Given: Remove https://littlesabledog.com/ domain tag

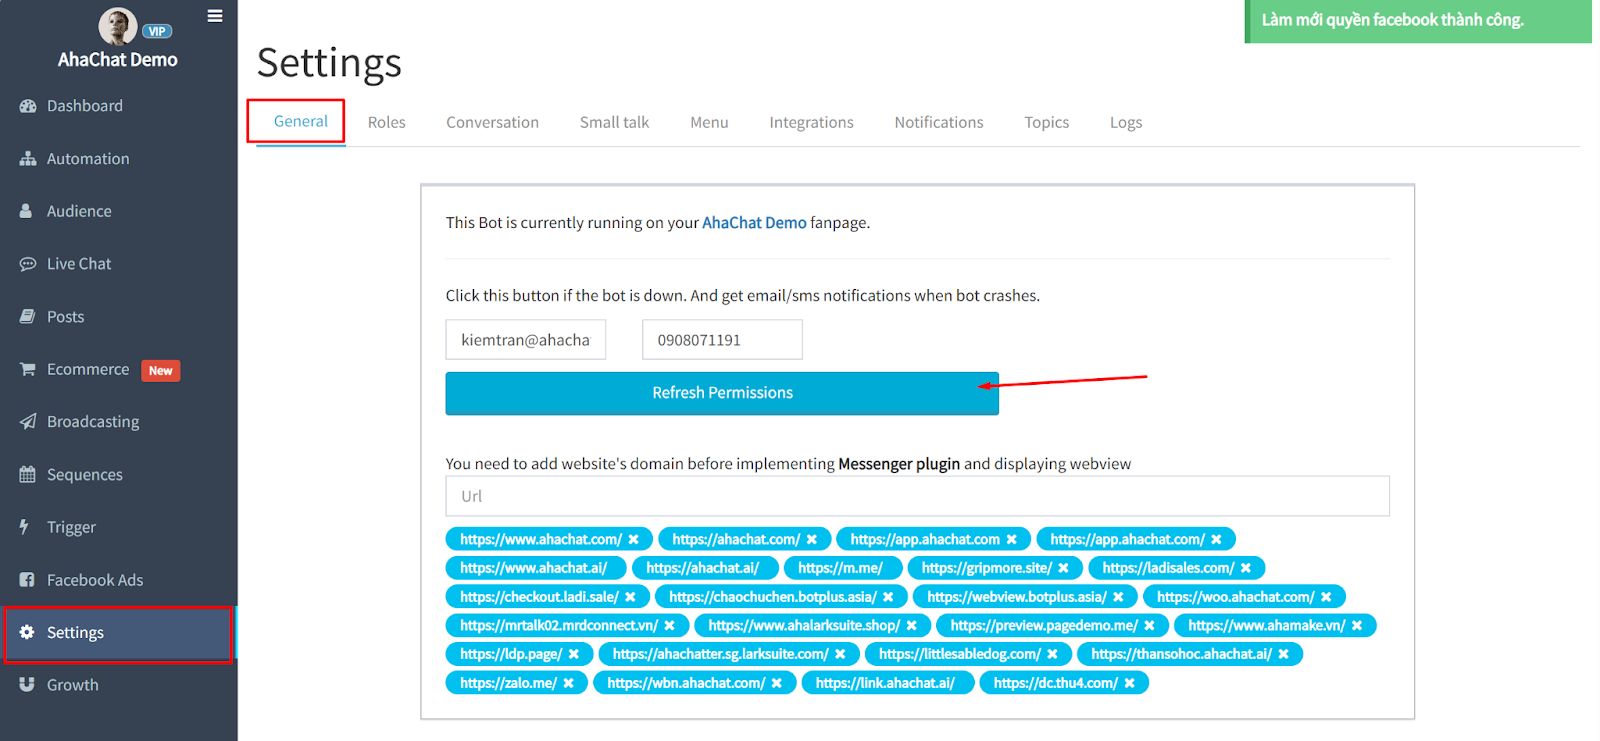Looking at the screenshot, I should click(1053, 654).
